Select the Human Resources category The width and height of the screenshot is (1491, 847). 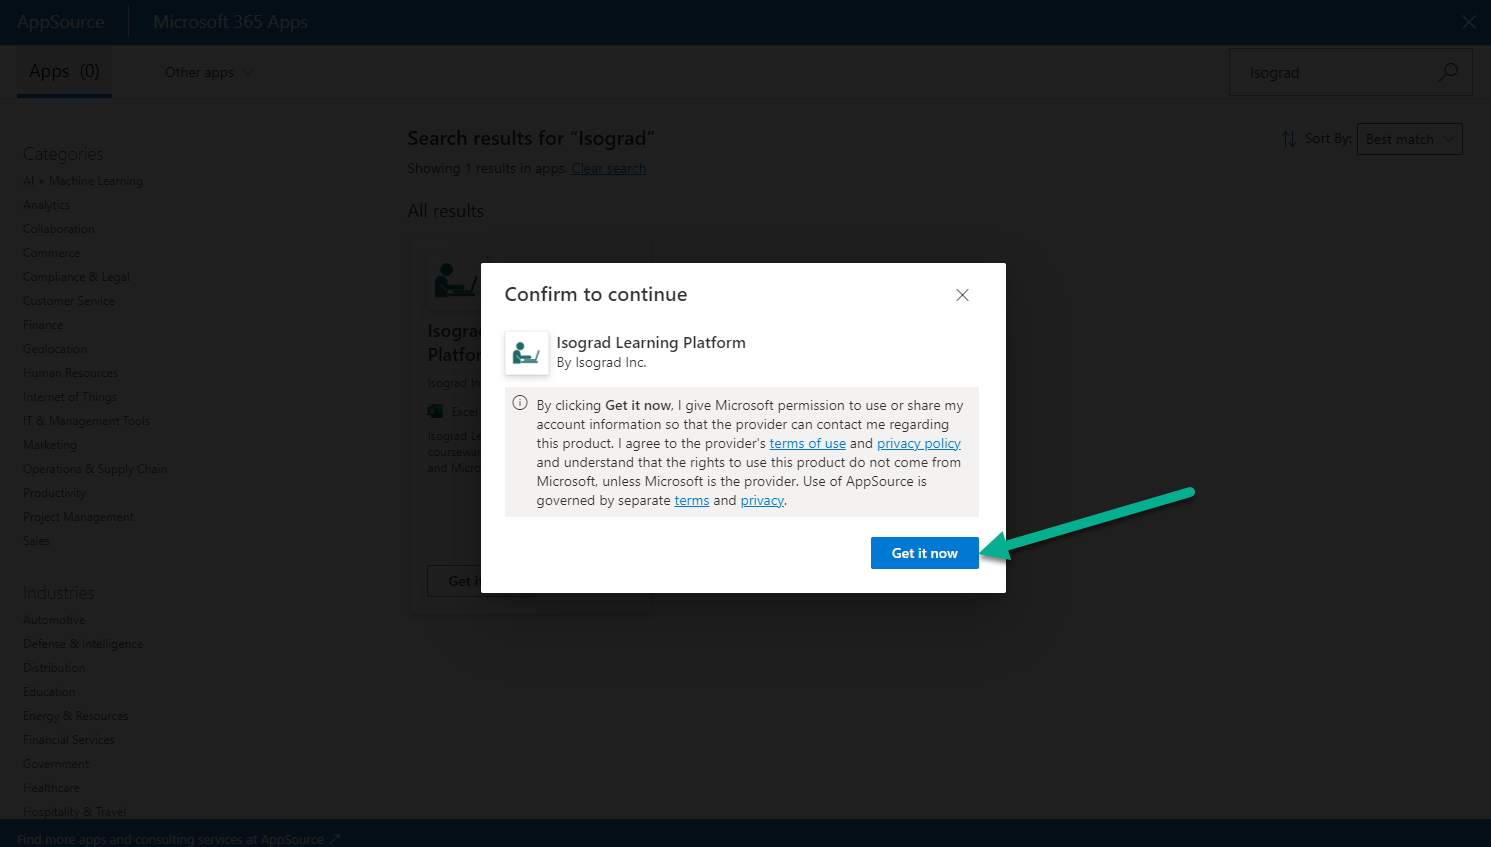71,373
